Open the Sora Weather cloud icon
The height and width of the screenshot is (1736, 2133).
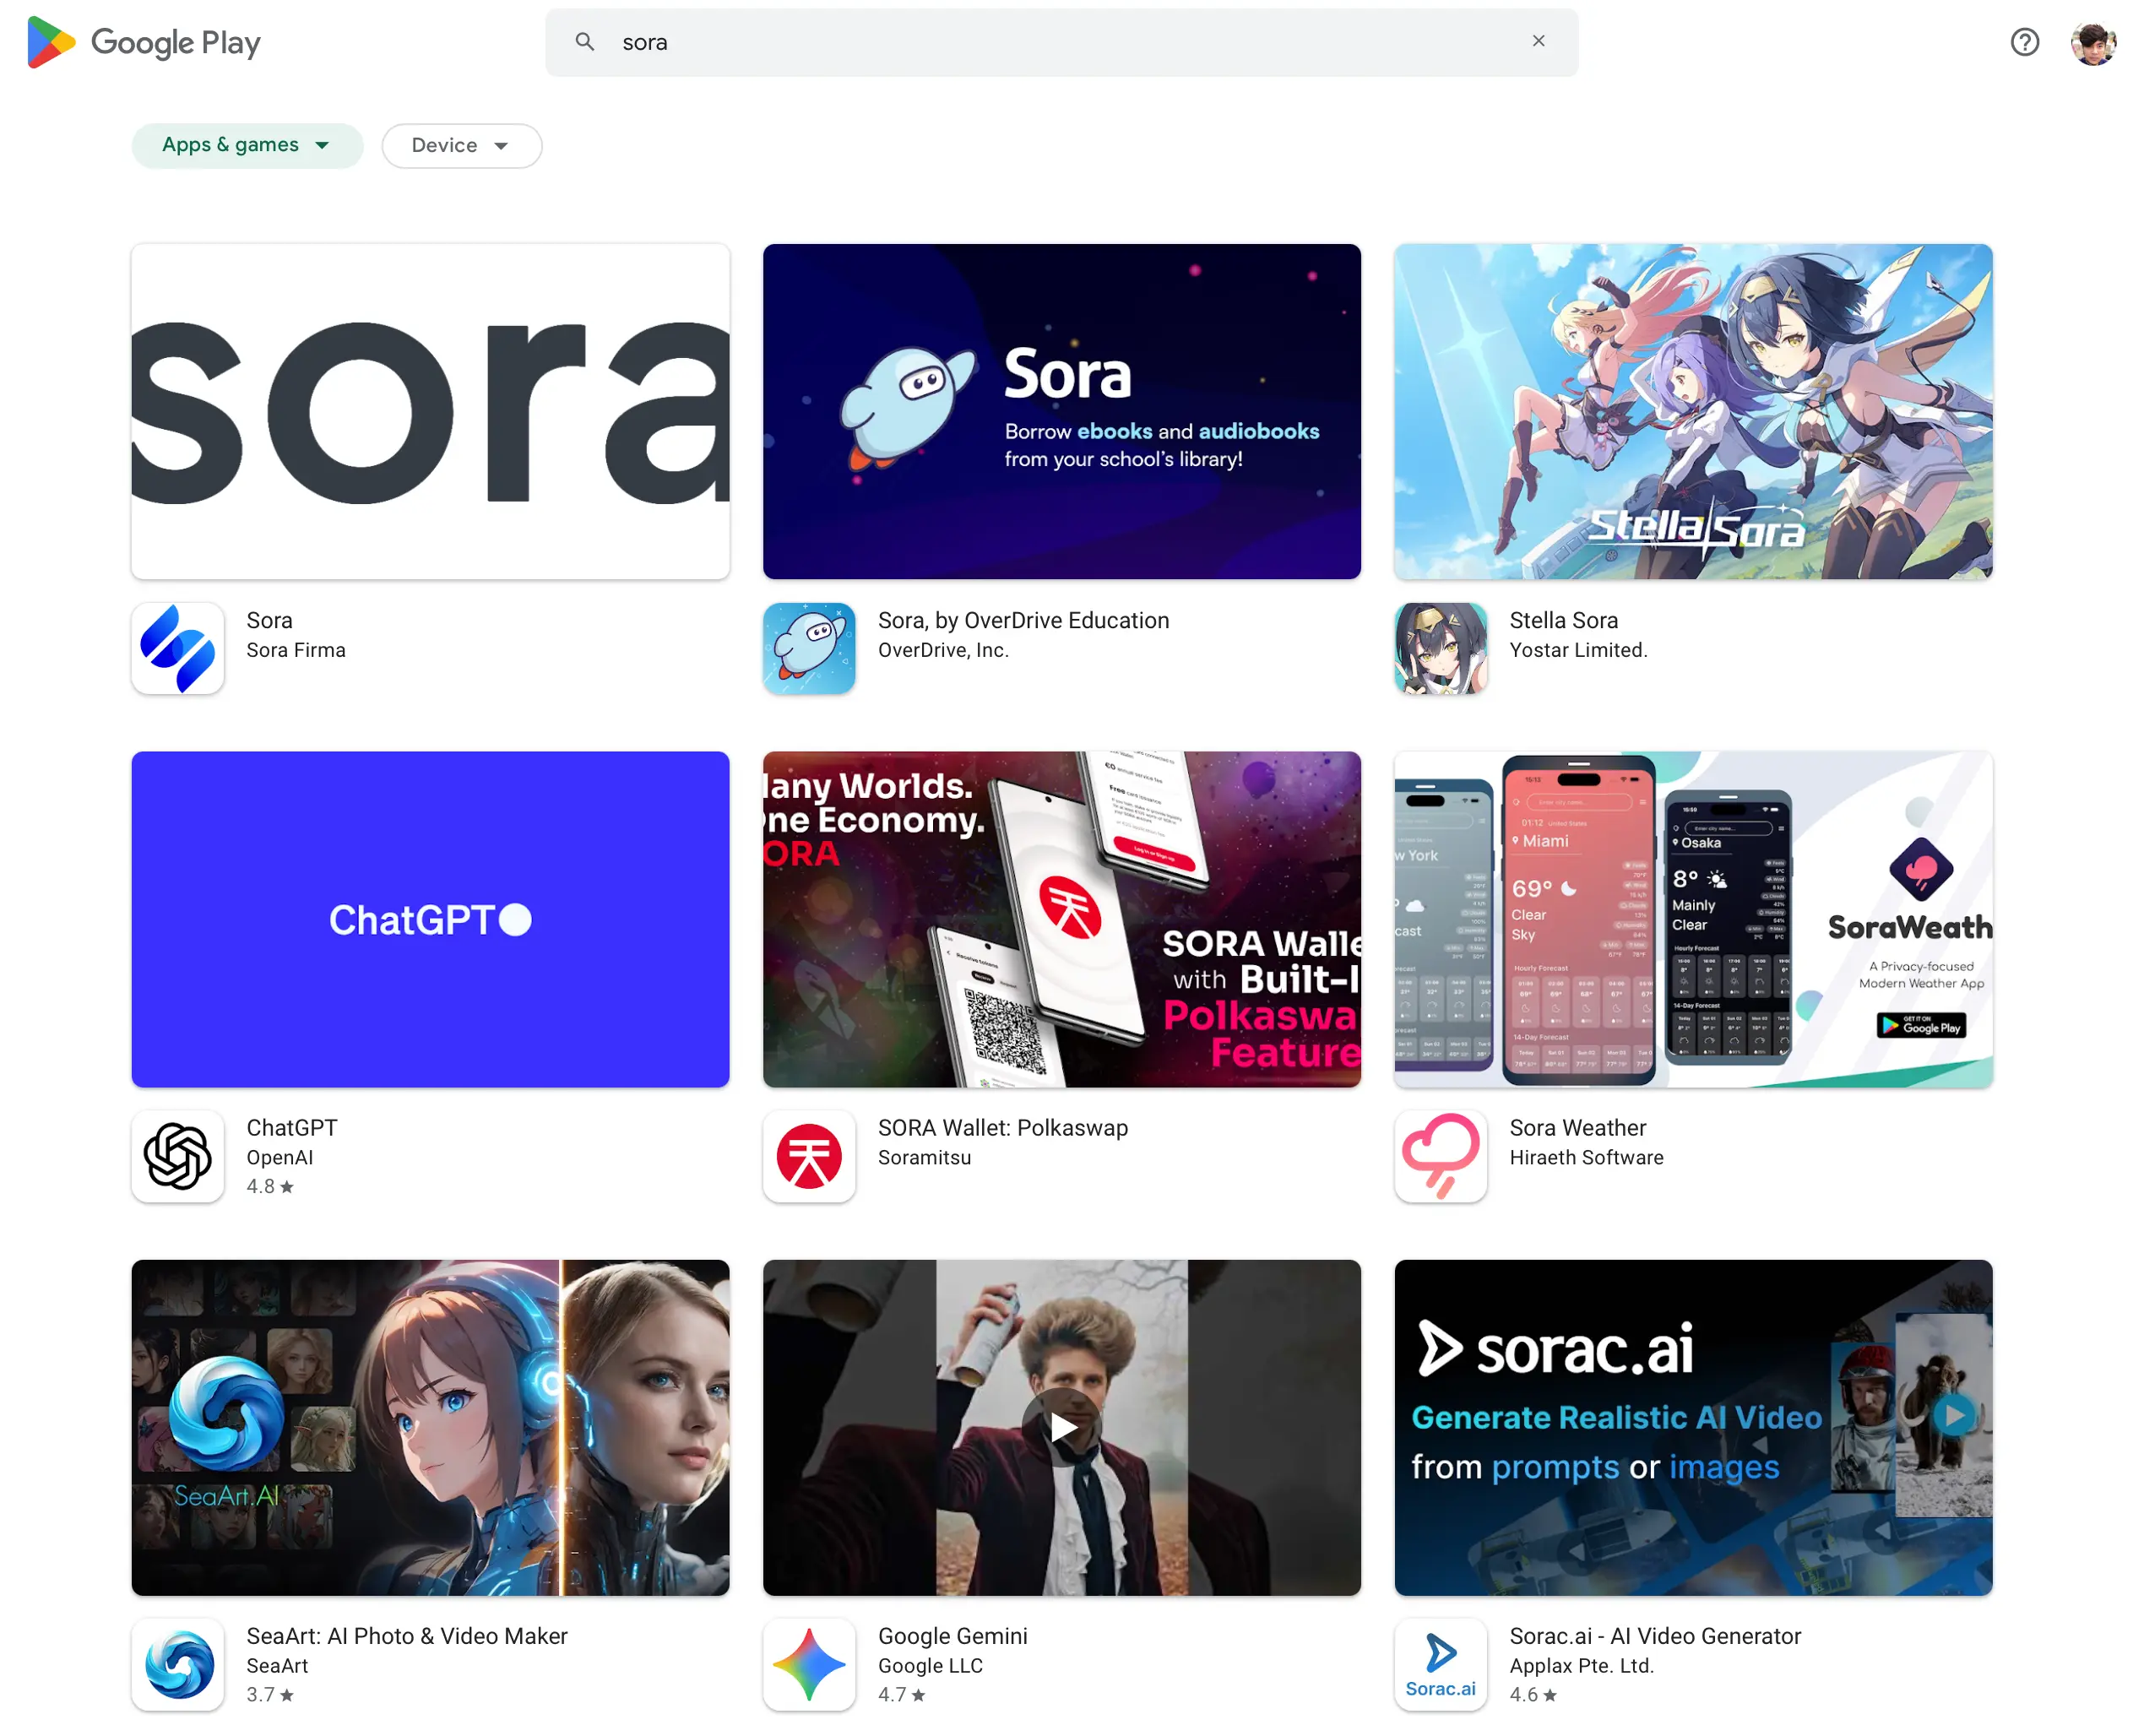(x=1439, y=1155)
